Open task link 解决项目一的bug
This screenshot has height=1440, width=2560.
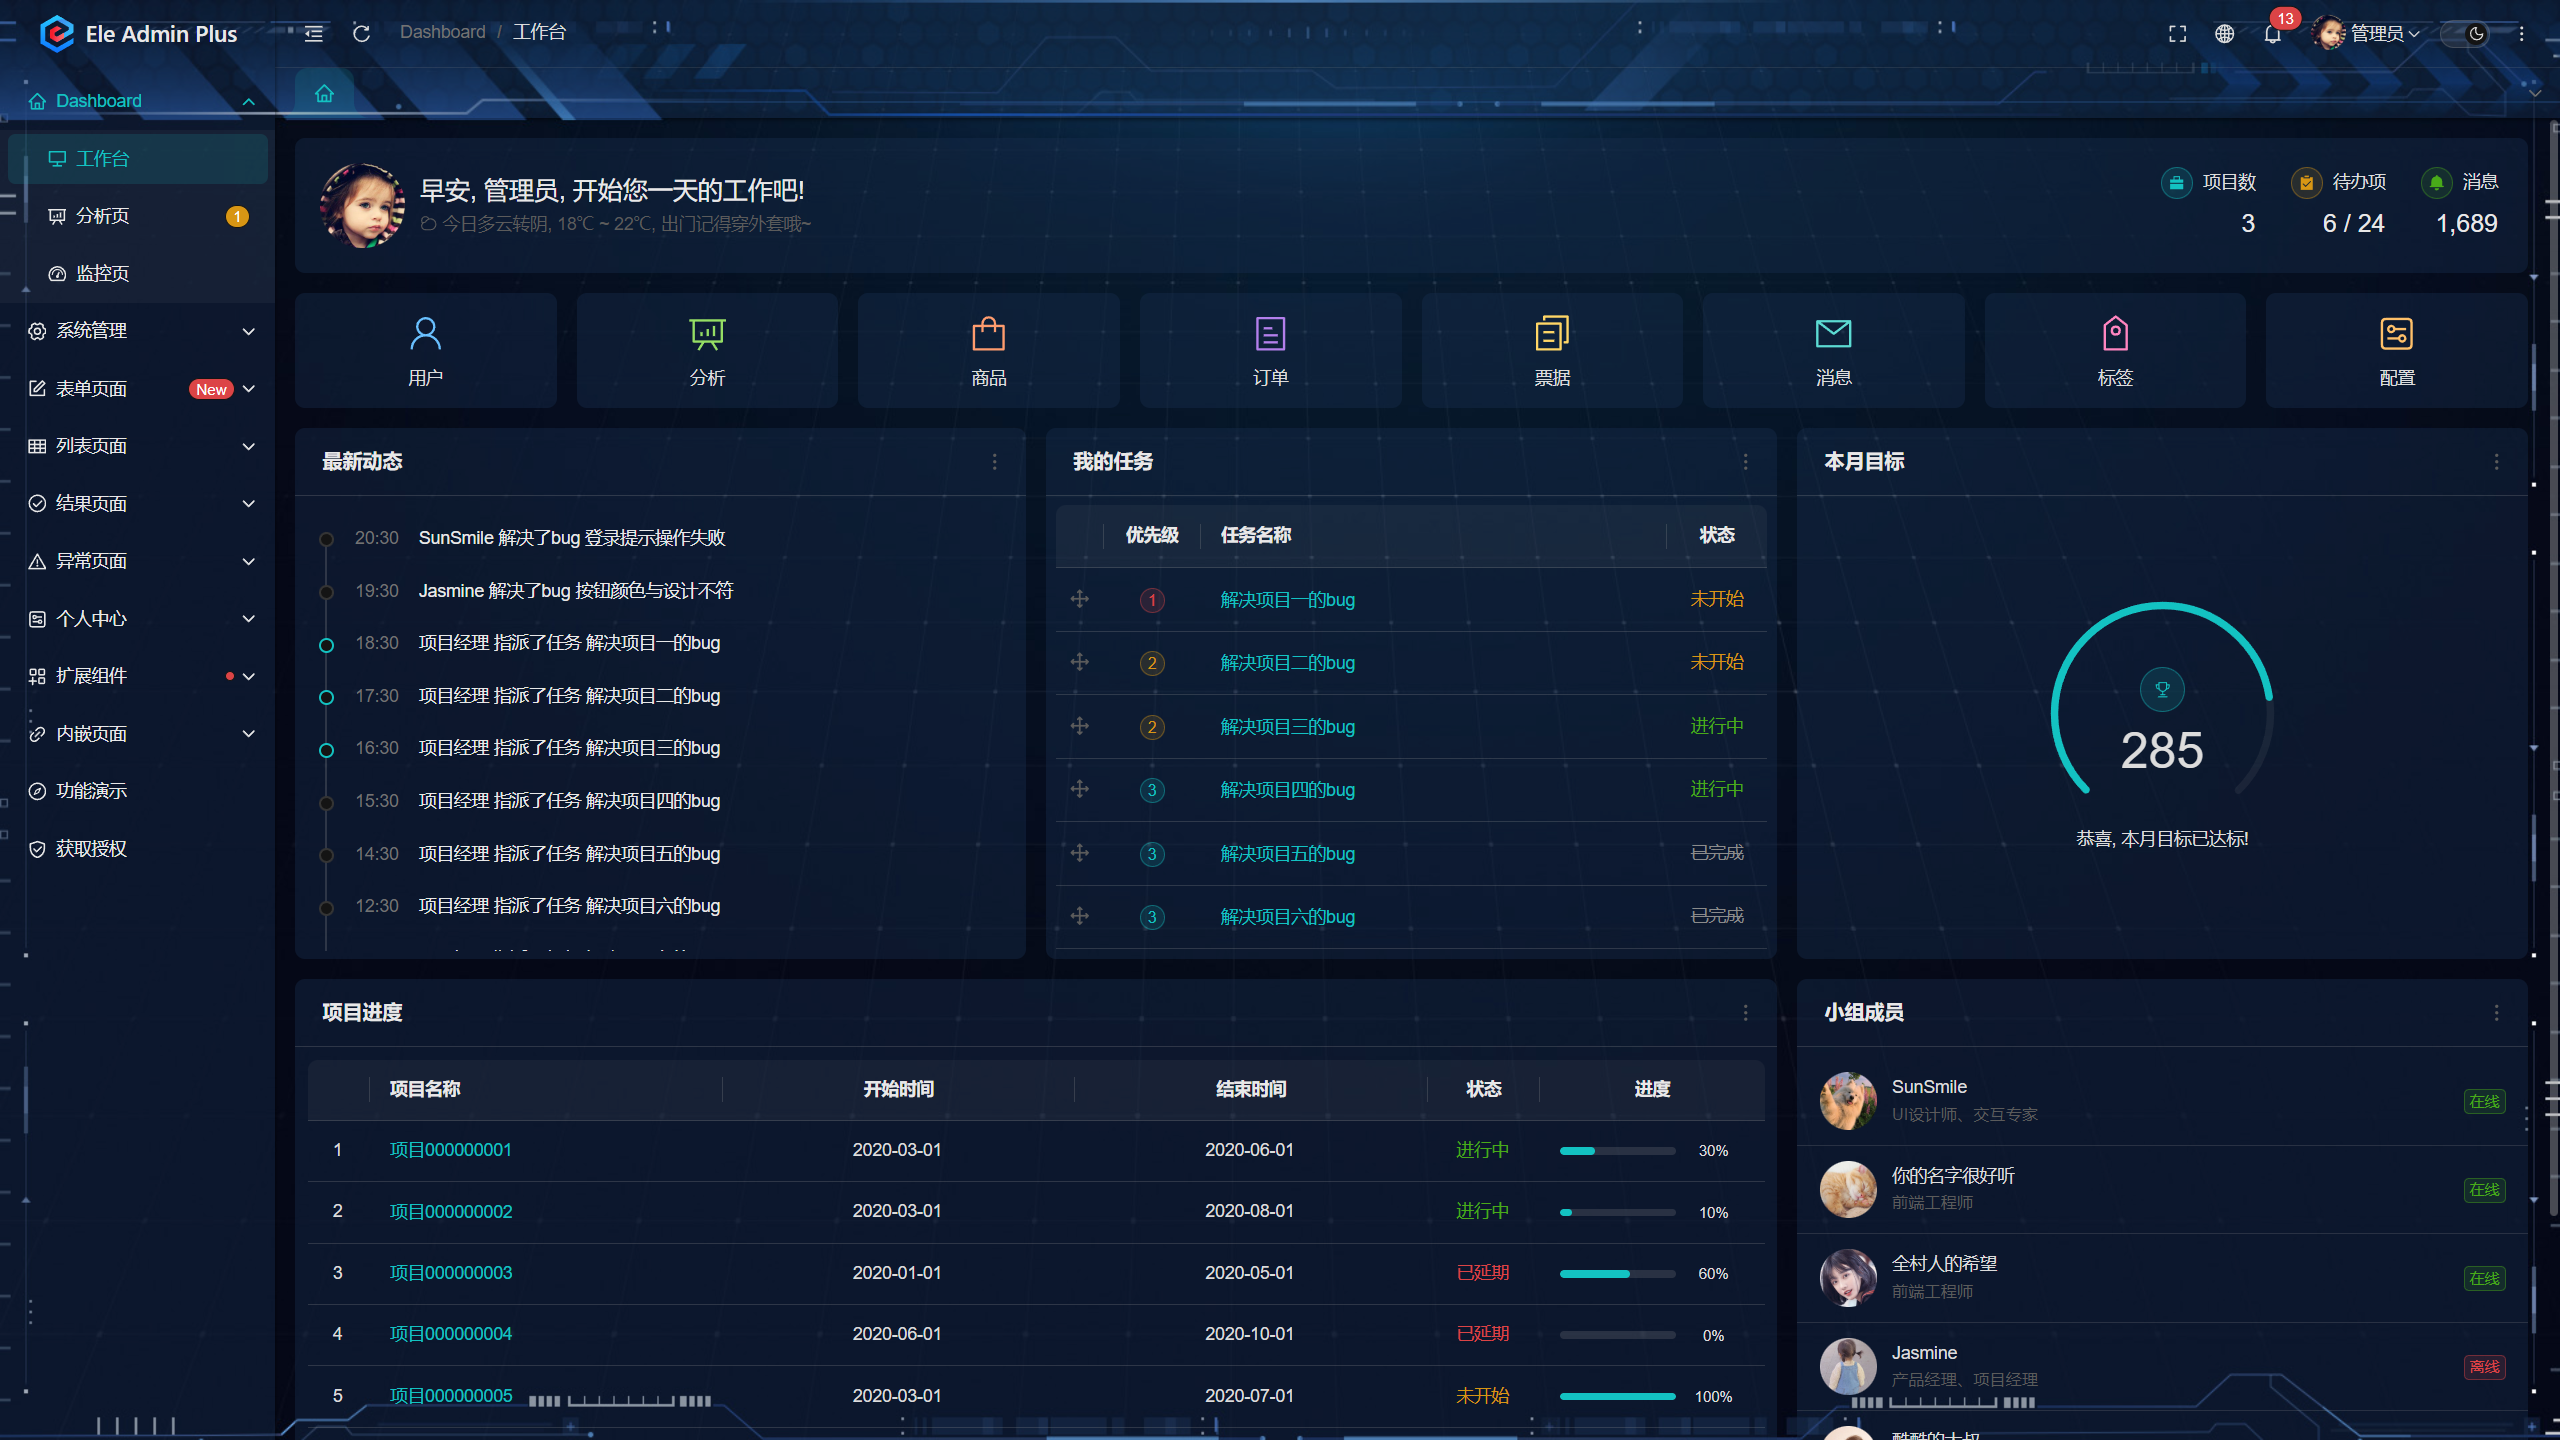coord(1287,600)
